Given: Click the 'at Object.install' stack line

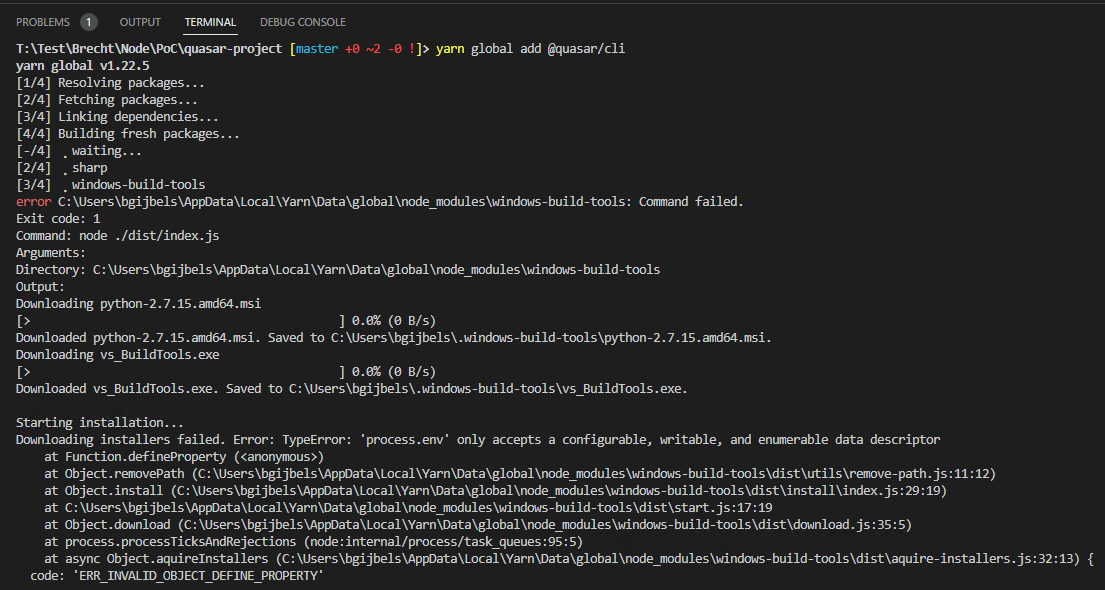Looking at the screenshot, I should [x=495, y=490].
